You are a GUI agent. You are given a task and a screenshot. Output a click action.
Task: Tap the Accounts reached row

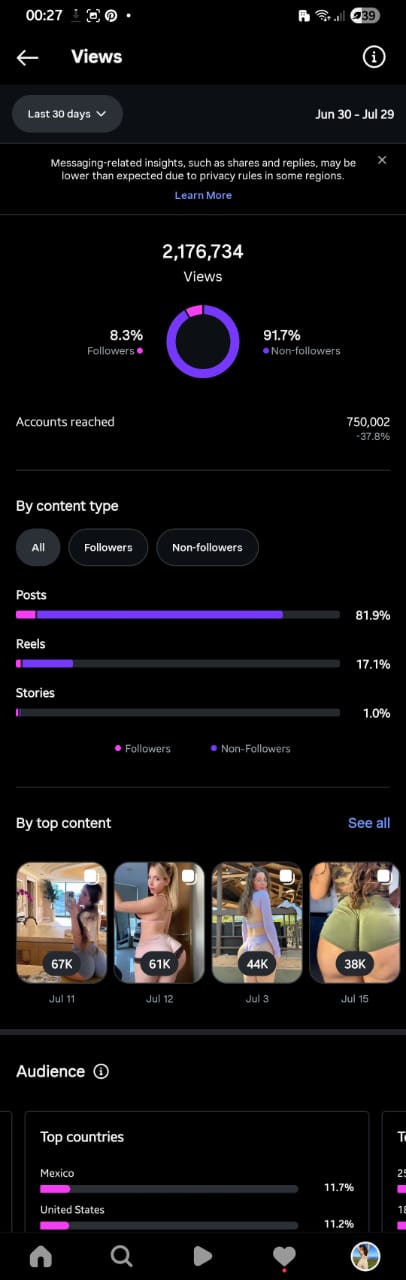(x=203, y=428)
